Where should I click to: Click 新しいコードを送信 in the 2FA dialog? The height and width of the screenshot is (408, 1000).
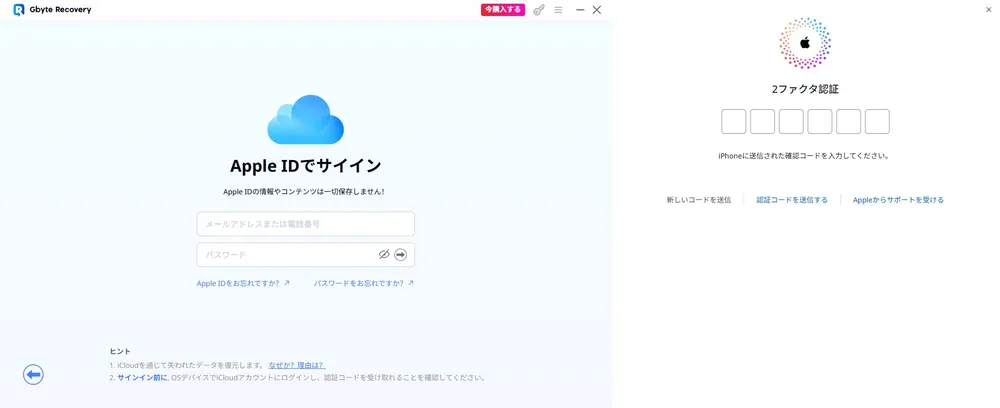(x=698, y=200)
